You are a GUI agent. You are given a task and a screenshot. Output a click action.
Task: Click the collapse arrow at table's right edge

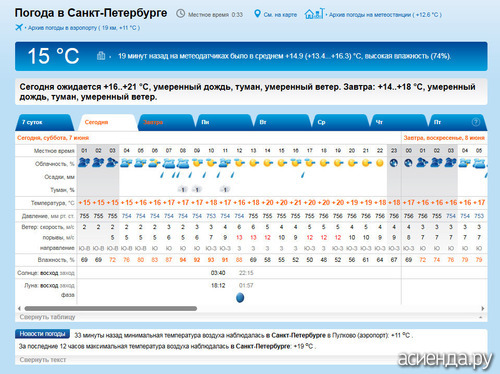pyautogui.click(x=481, y=317)
